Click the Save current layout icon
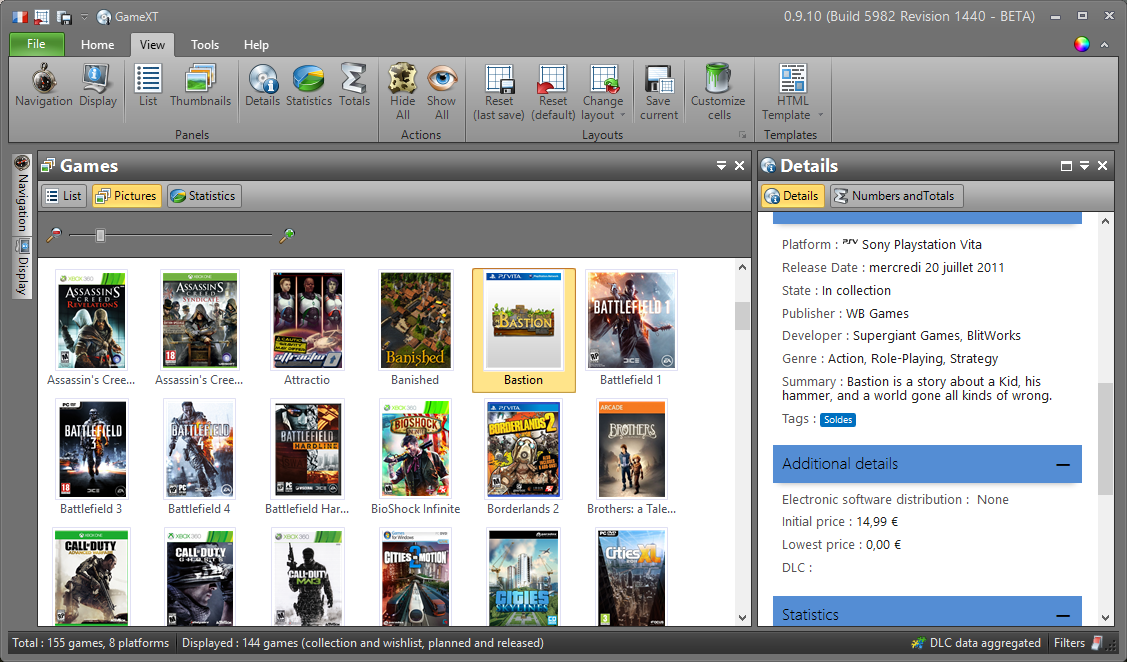 coord(659,80)
